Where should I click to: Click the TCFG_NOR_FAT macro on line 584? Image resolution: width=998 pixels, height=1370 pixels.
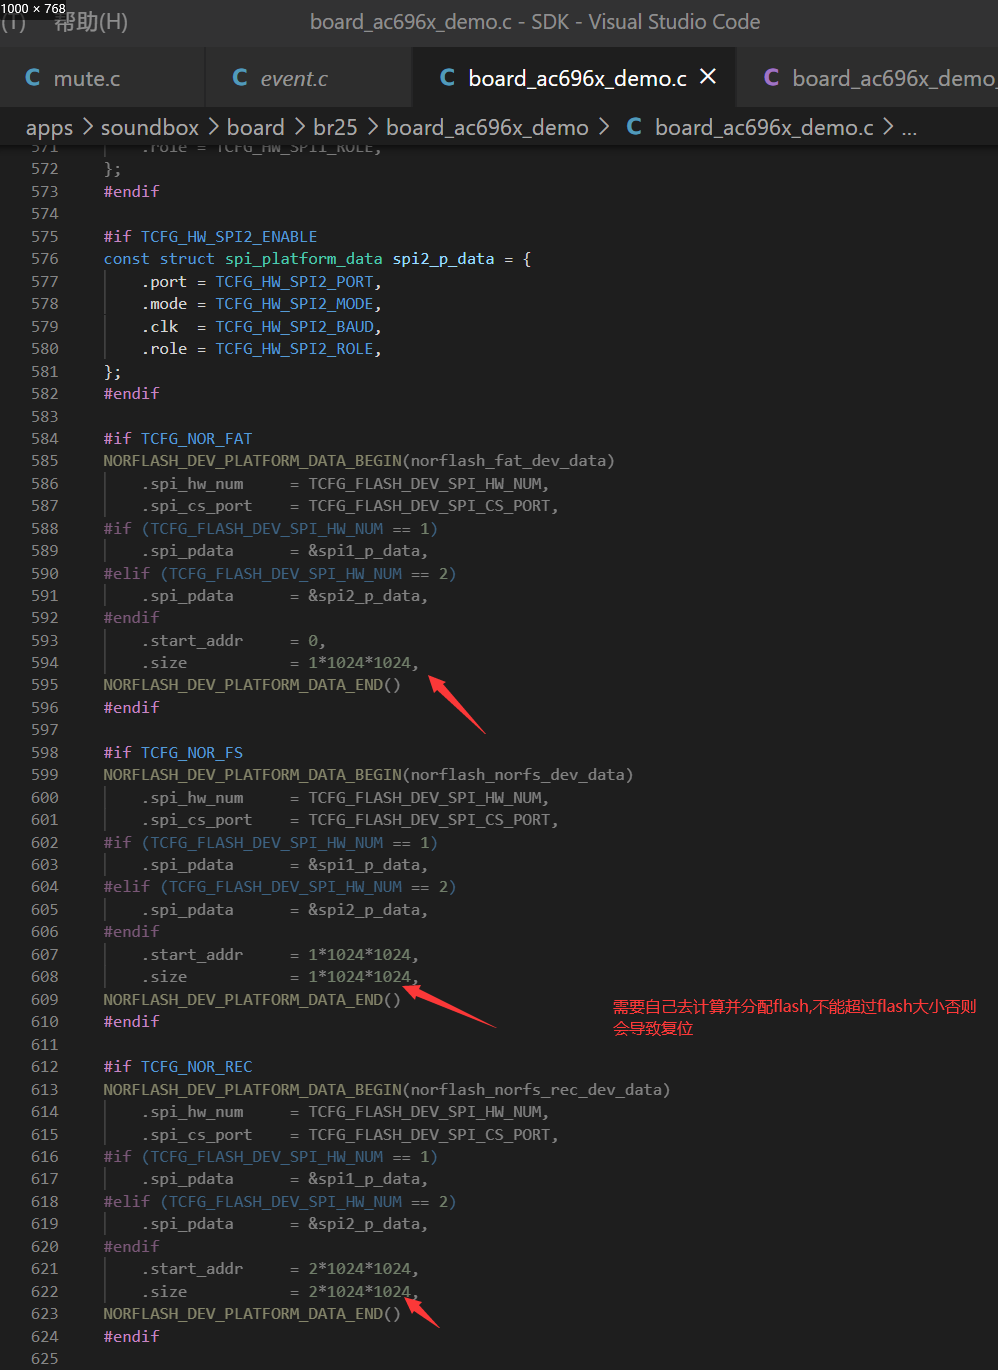[196, 439]
